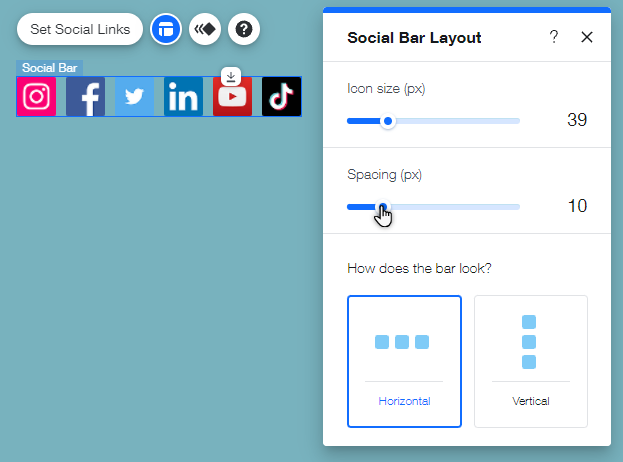Screen dimensions: 623x462
Task: Choose the Vertical bar layout
Action: coord(531,361)
